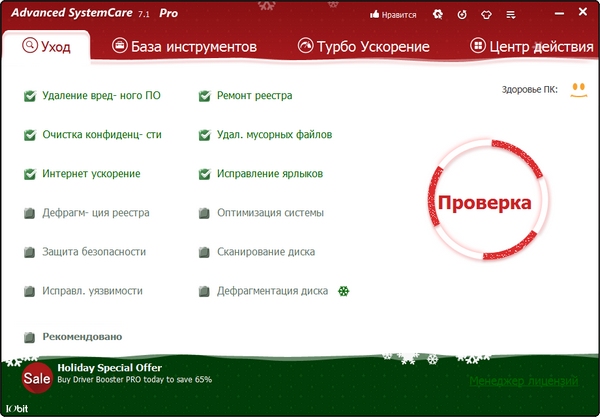Click "Buy Driver Booster PRO today" offer text
This screenshot has width=600, height=417.
(135, 380)
